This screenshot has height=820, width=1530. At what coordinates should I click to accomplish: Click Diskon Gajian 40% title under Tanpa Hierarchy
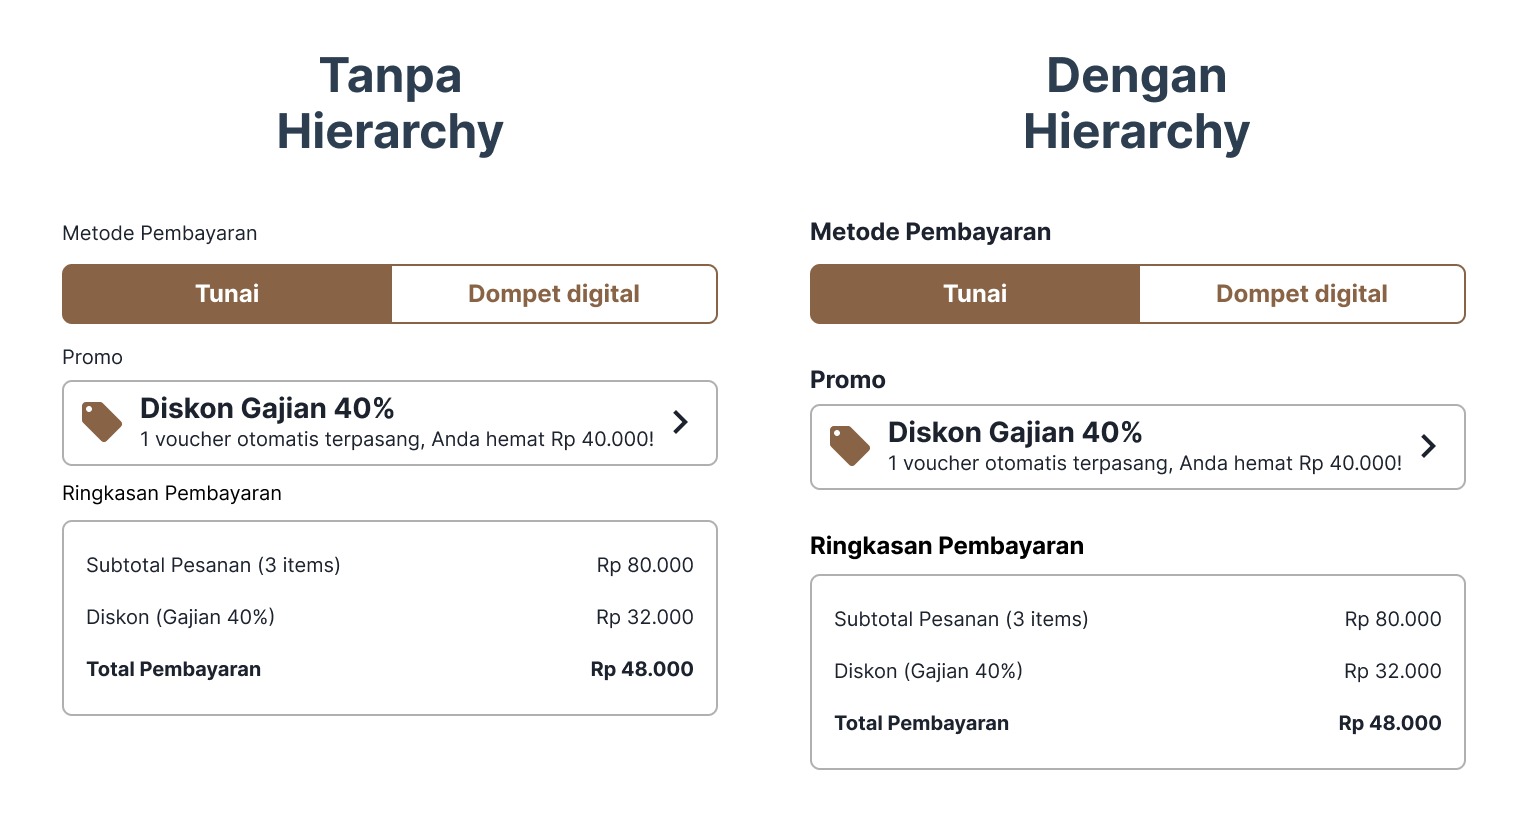[267, 408]
